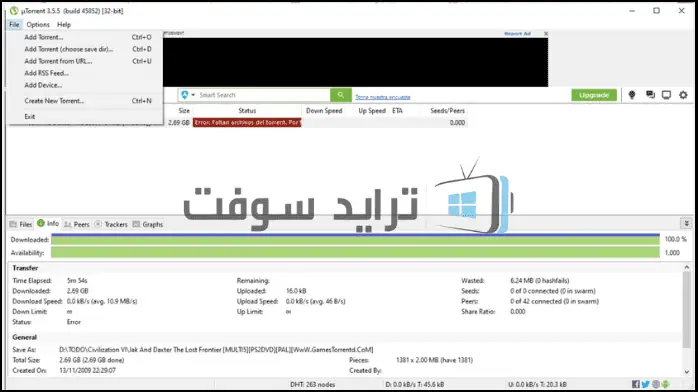The width and height of the screenshot is (698, 392).
Task: Switch to the Trackers tab
Action: [x=111, y=224]
